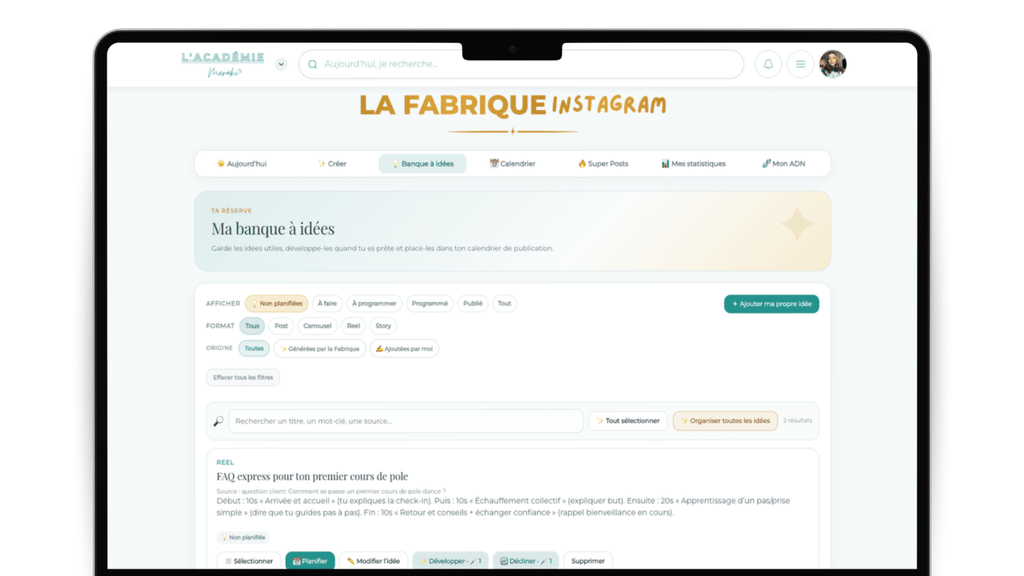Screen dimensions: 1024x576
Task: Filter format by Carrousel
Action: pos(317,326)
